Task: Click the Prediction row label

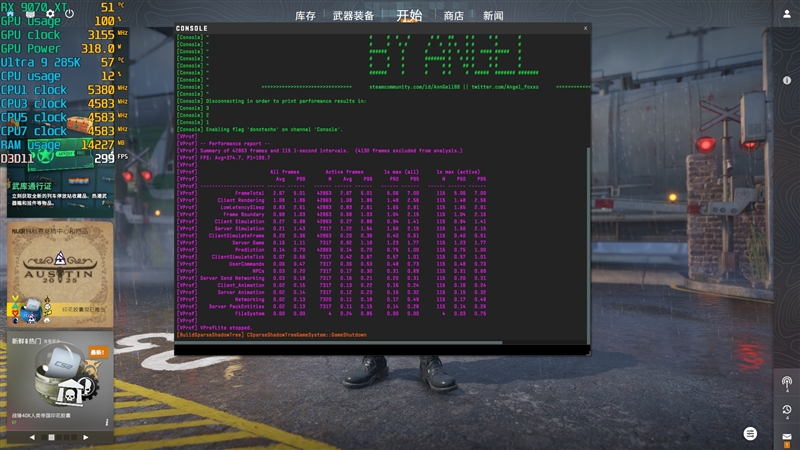Action: [249, 250]
